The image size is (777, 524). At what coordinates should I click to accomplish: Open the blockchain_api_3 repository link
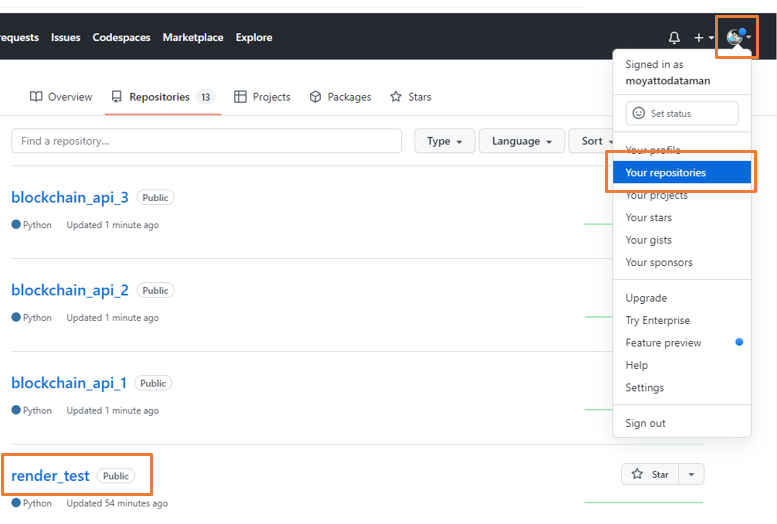click(x=70, y=197)
